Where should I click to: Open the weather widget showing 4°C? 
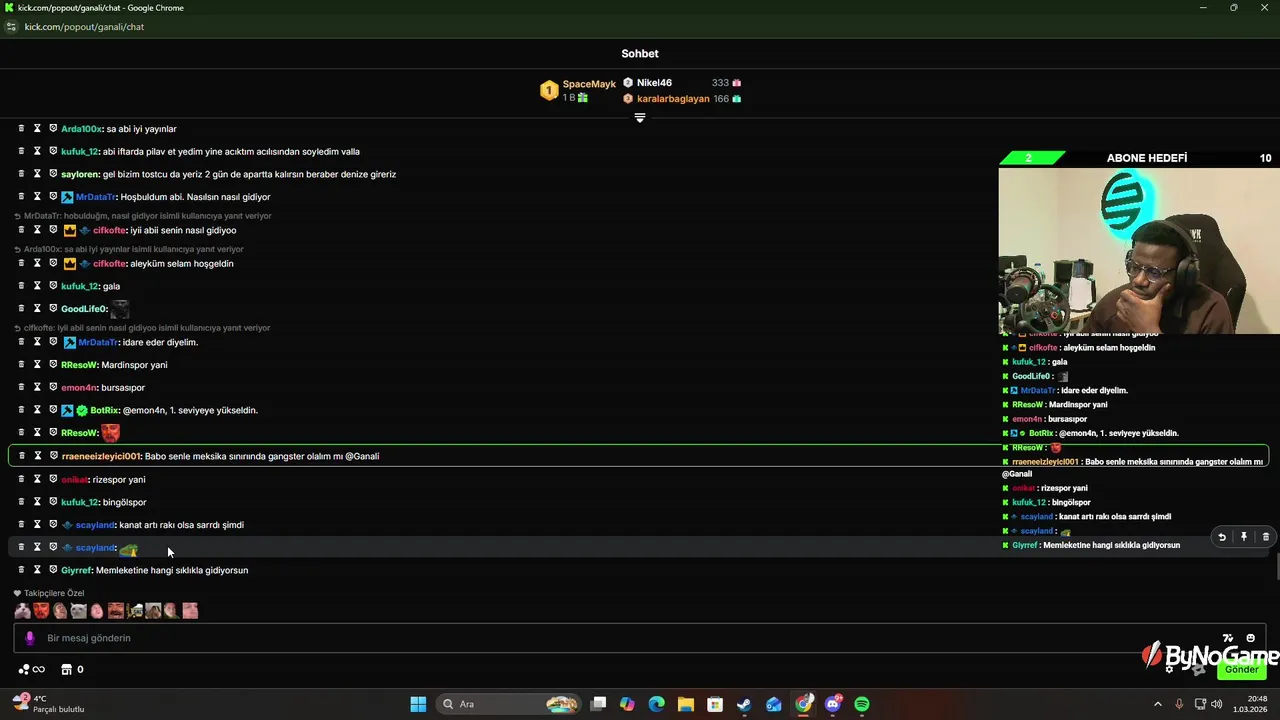(x=47, y=704)
